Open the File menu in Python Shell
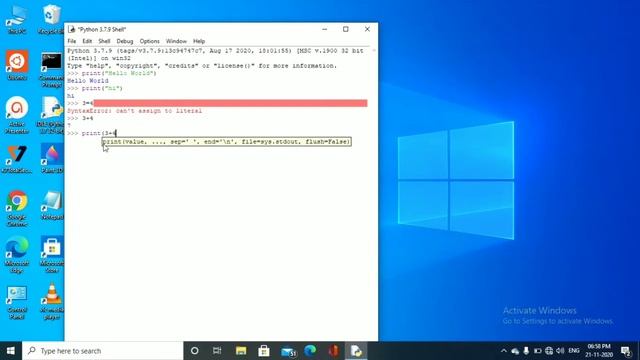 [x=72, y=41]
